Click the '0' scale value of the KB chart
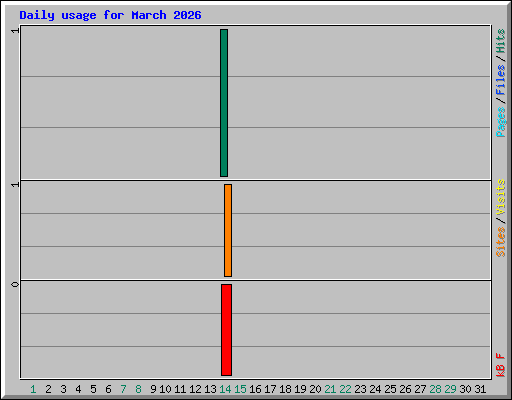The height and width of the screenshot is (400, 512). click(x=15, y=284)
